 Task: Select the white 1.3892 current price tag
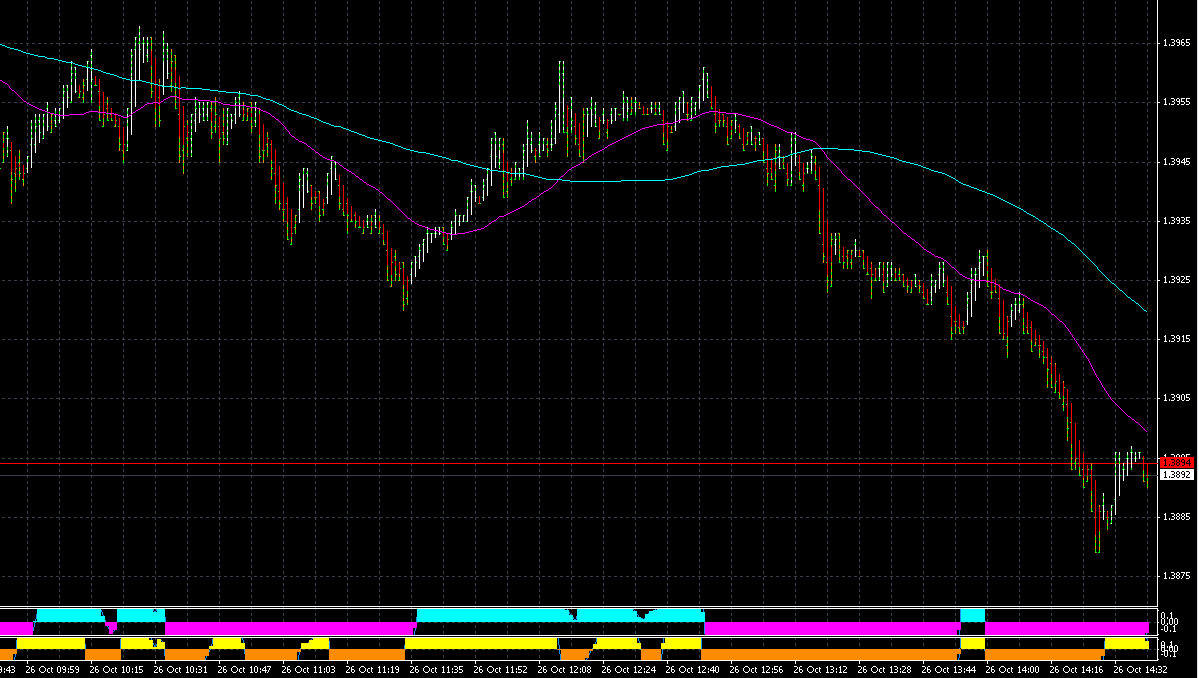(x=1176, y=475)
